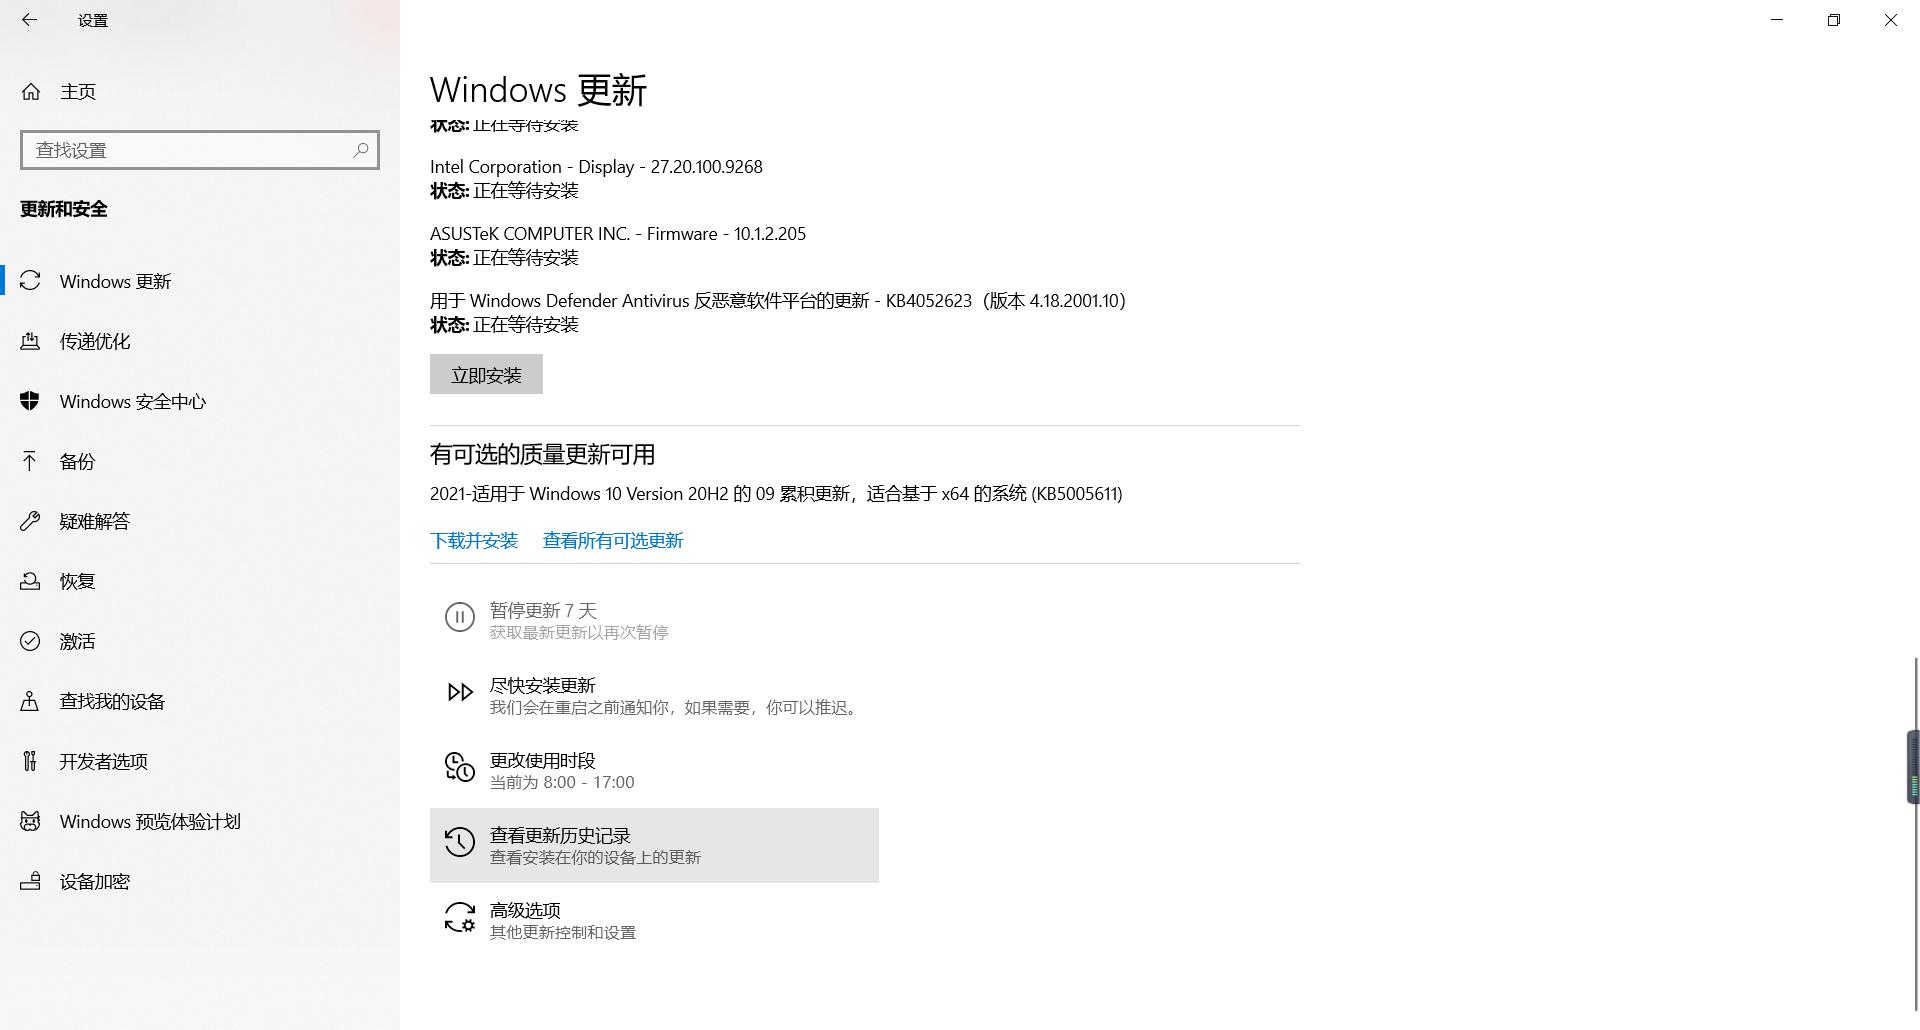Click the 恢复 sidebar icon
This screenshot has height=1030, width=1920.
(x=31, y=581)
